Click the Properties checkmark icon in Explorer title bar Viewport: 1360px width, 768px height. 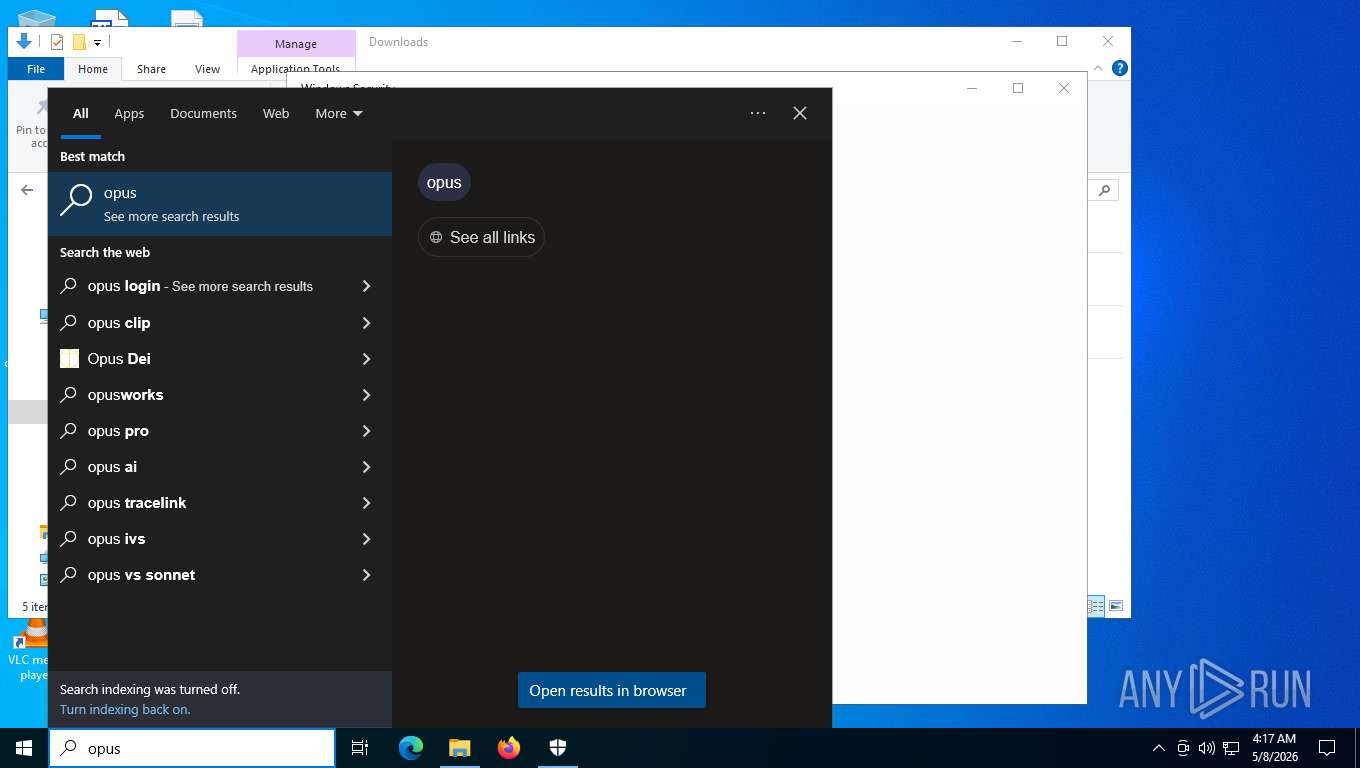pos(57,42)
